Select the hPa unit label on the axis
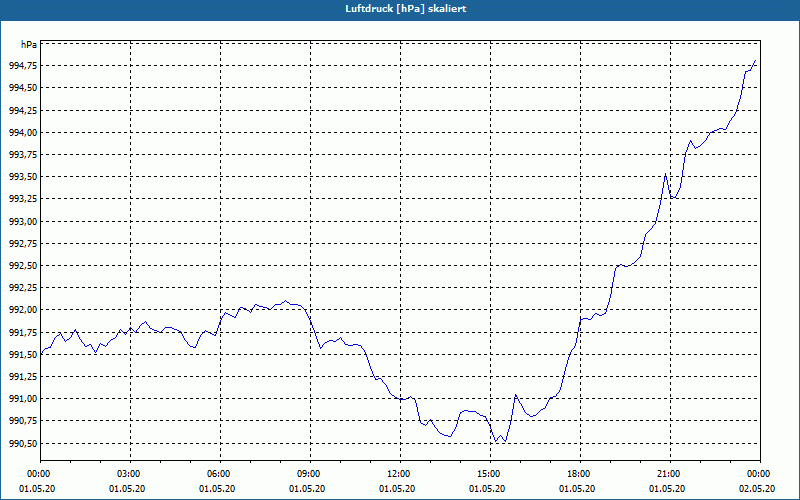This screenshot has width=800, height=500. click(29, 44)
